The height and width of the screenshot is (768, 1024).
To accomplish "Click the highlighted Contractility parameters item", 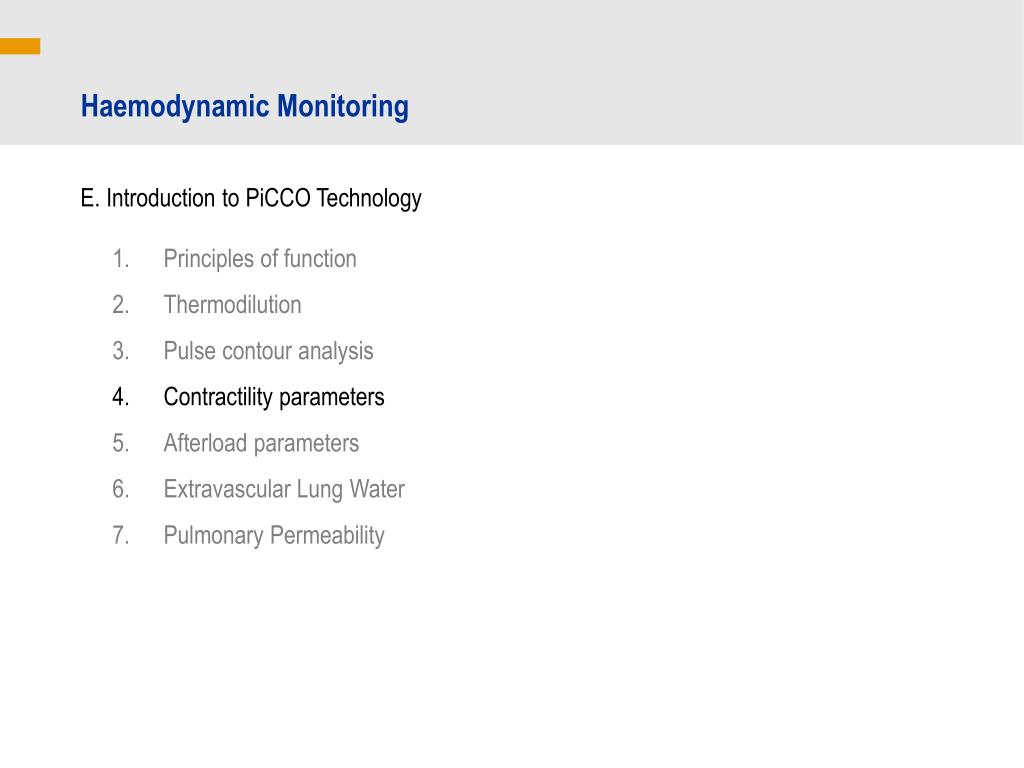I will pos(274,397).
